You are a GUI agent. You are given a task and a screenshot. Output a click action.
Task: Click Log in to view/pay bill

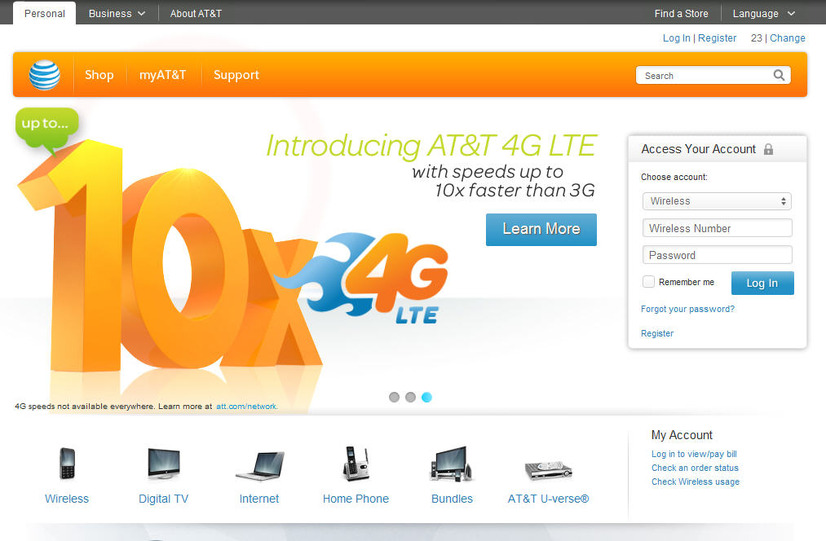coord(694,454)
